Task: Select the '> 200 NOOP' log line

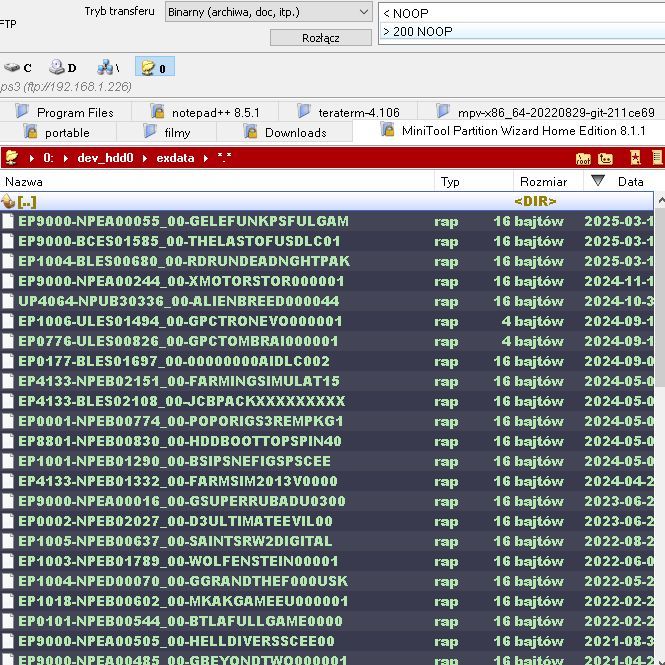Action: point(522,31)
